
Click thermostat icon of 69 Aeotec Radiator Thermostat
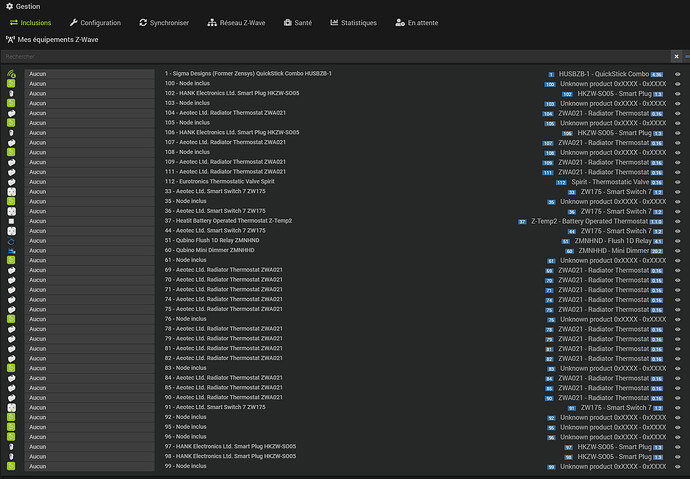click(x=11, y=270)
